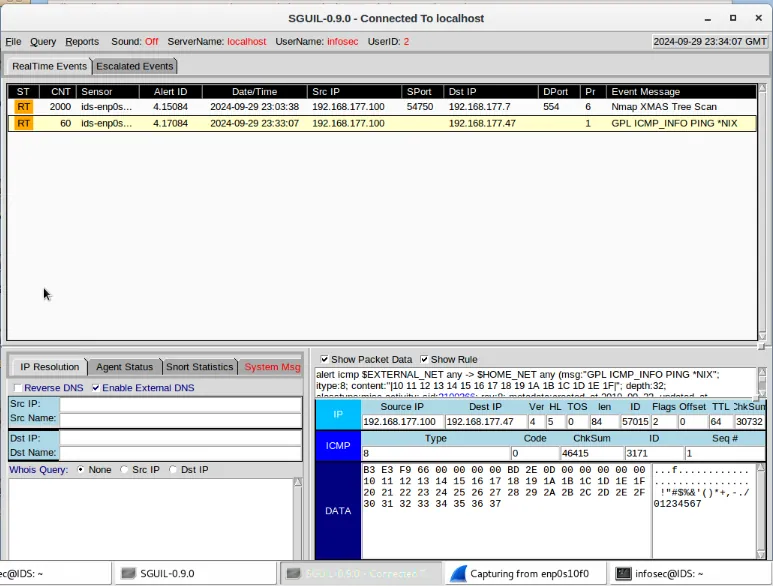
Task: Open Wireshark Capturing from enp0s10f0 taskbar item
Action: (524, 574)
